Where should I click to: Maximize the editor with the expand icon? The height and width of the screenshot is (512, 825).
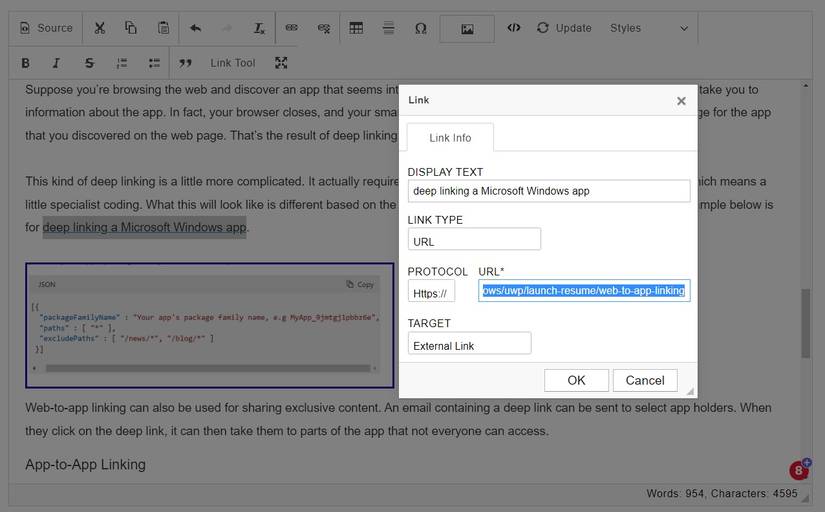pyautogui.click(x=281, y=63)
